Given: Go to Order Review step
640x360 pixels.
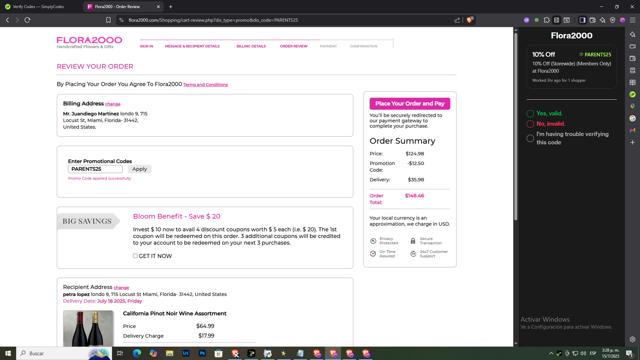Looking at the screenshot, I should (293, 46).
